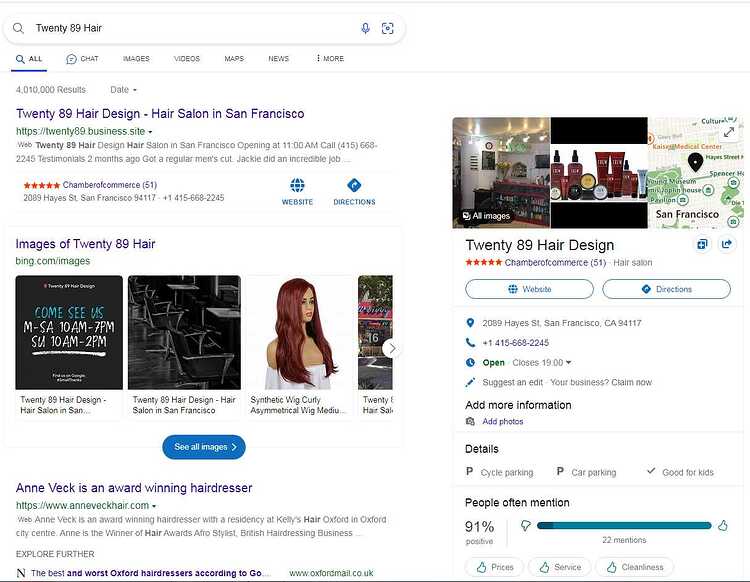
Task: Click the address 2089 Hayes St in panel
Action: [562, 323]
